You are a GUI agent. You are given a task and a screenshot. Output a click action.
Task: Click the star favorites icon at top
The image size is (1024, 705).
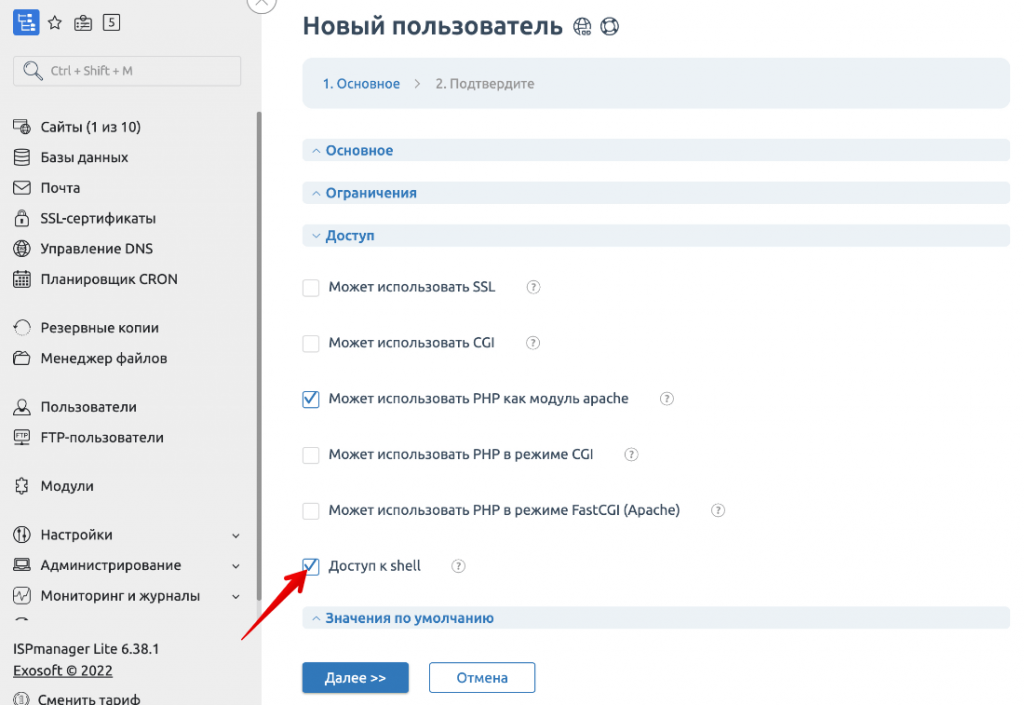click(55, 21)
